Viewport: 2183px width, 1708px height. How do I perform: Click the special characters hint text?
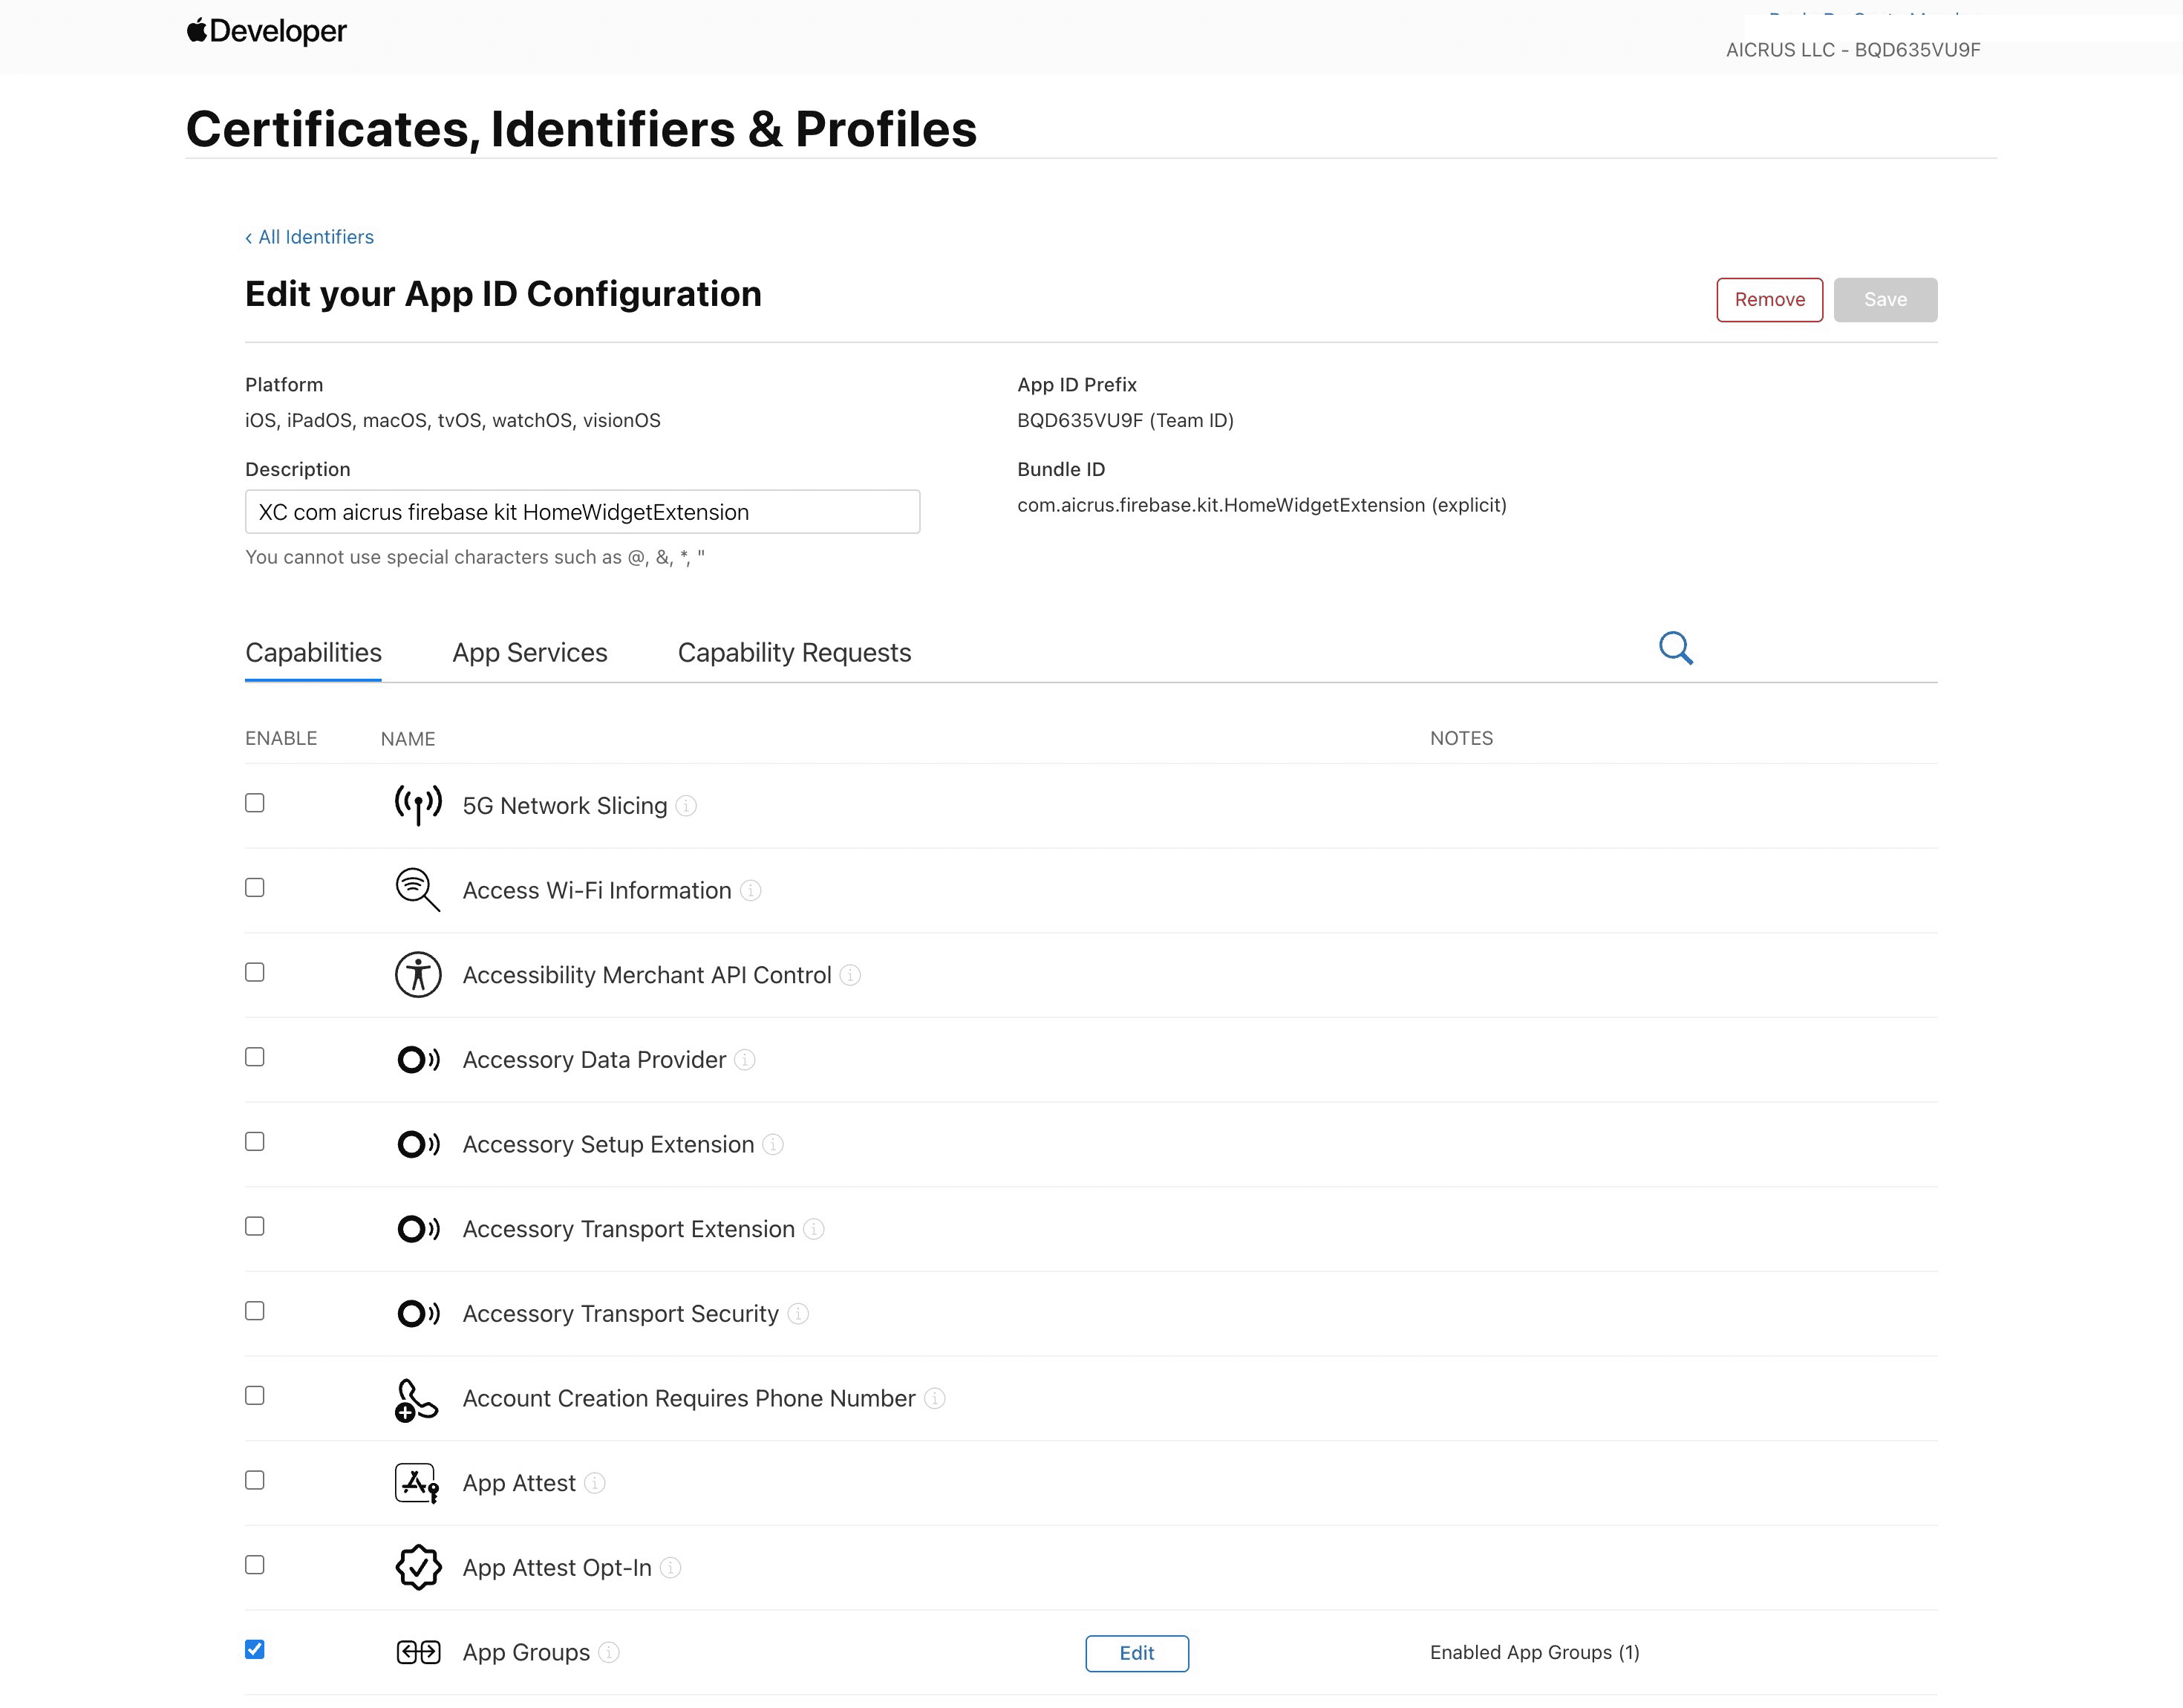coord(475,557)
